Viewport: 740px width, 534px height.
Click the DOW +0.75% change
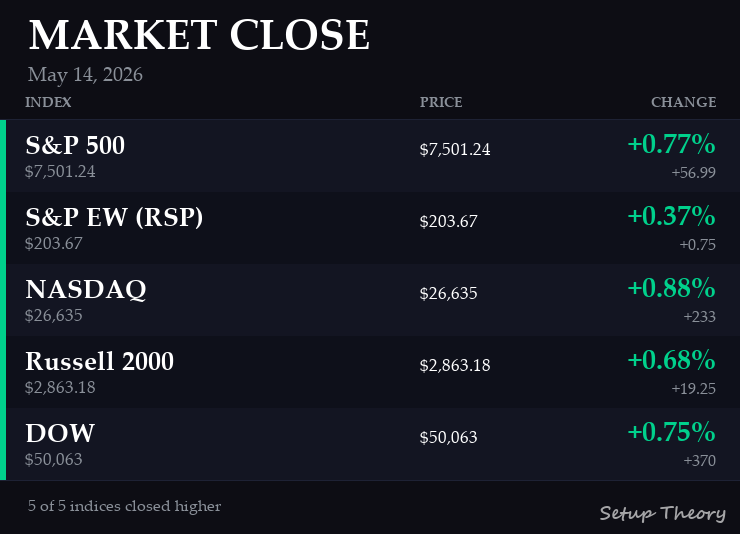(671, 432)
